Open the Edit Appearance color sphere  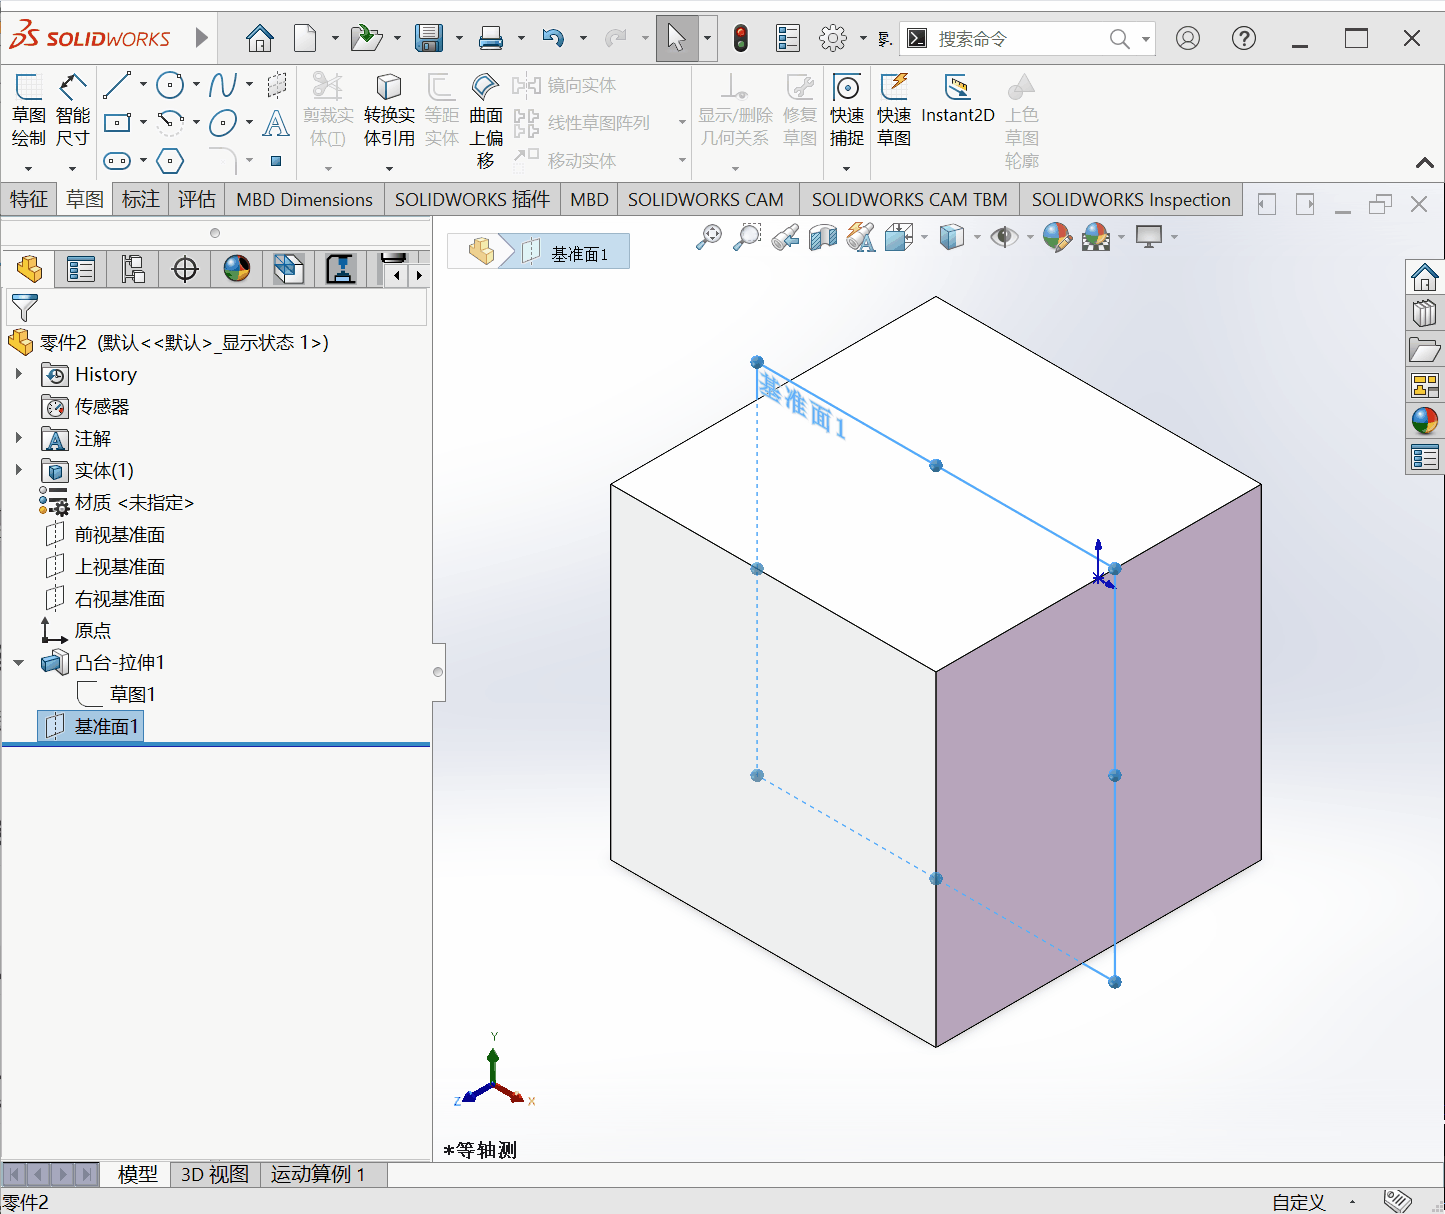pos(1057,237)
